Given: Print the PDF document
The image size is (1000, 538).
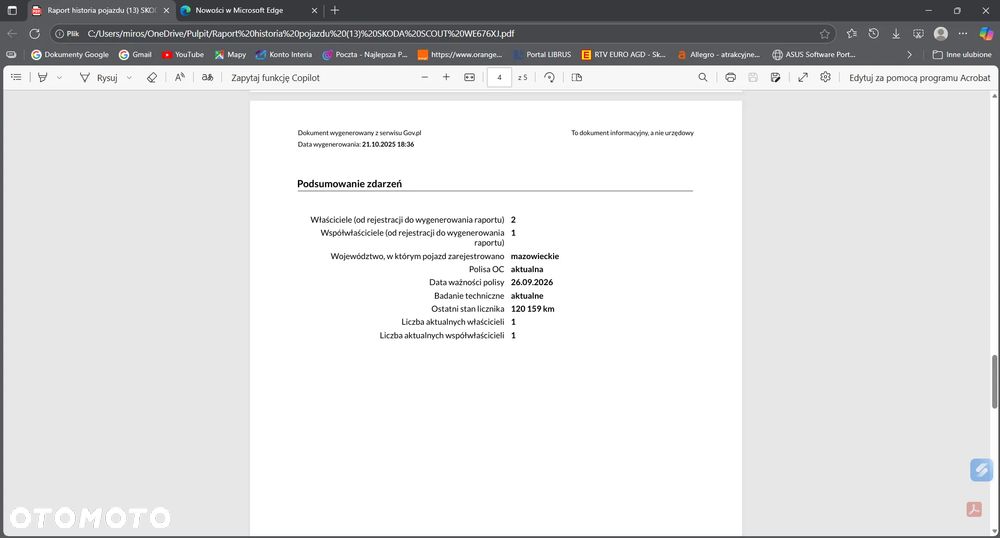Looking at the screenshot, I should (x=730, y=77).
